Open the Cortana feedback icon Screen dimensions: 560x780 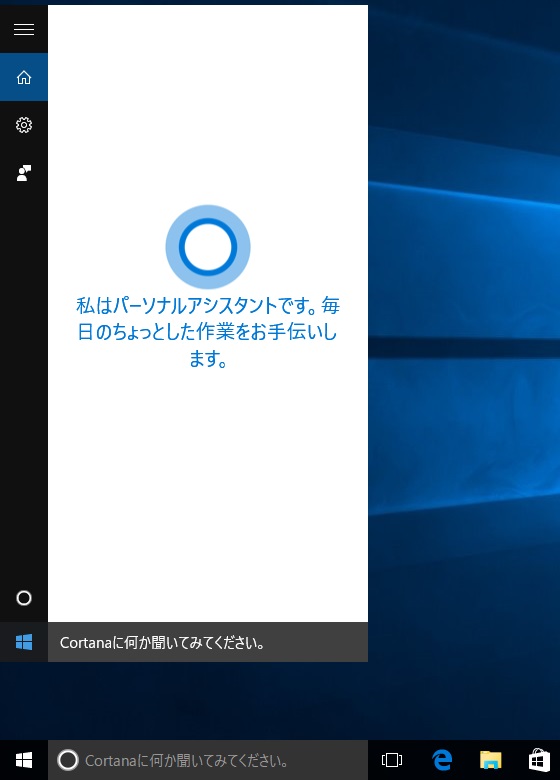(x=24, y=173)
